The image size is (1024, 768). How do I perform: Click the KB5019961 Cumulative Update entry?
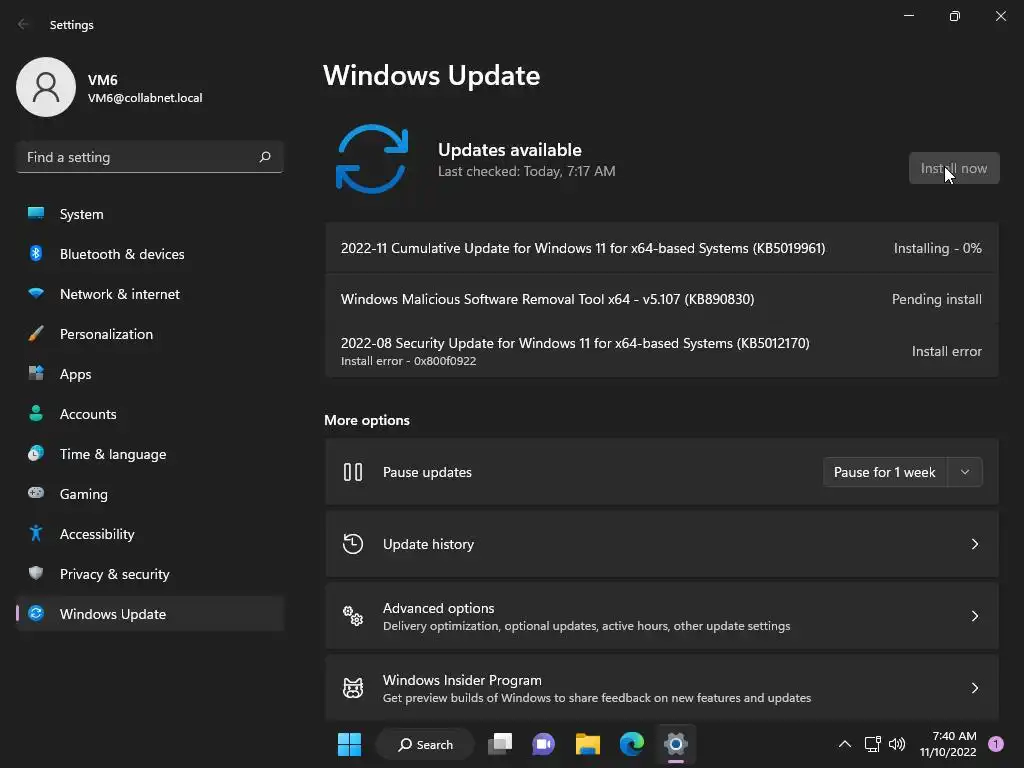tap(662, 248)
